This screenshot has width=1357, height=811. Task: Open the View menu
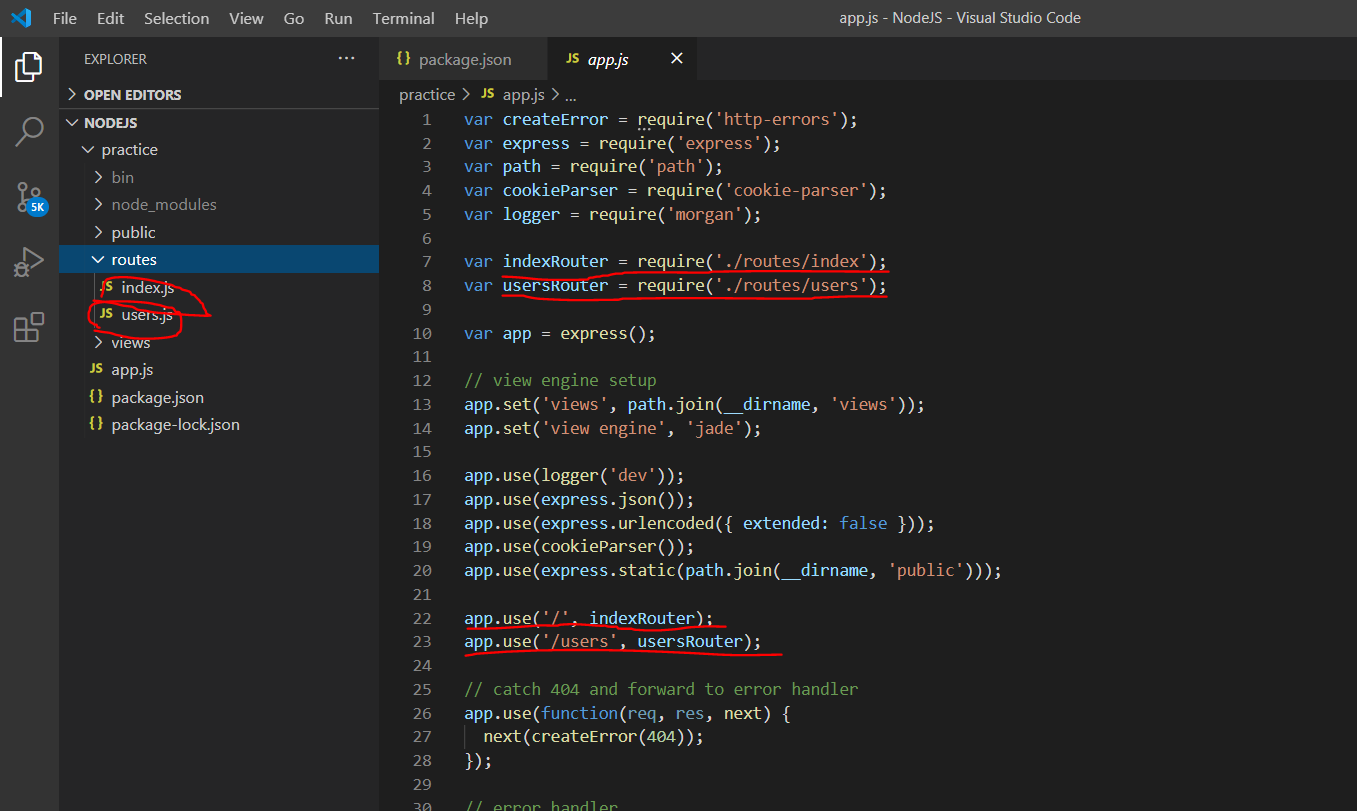[x=246, y=18]
